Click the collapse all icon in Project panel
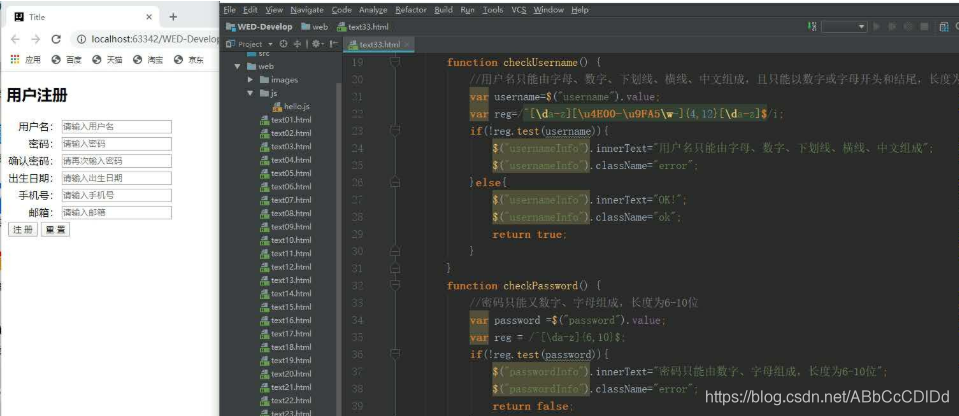 point(298,44)
